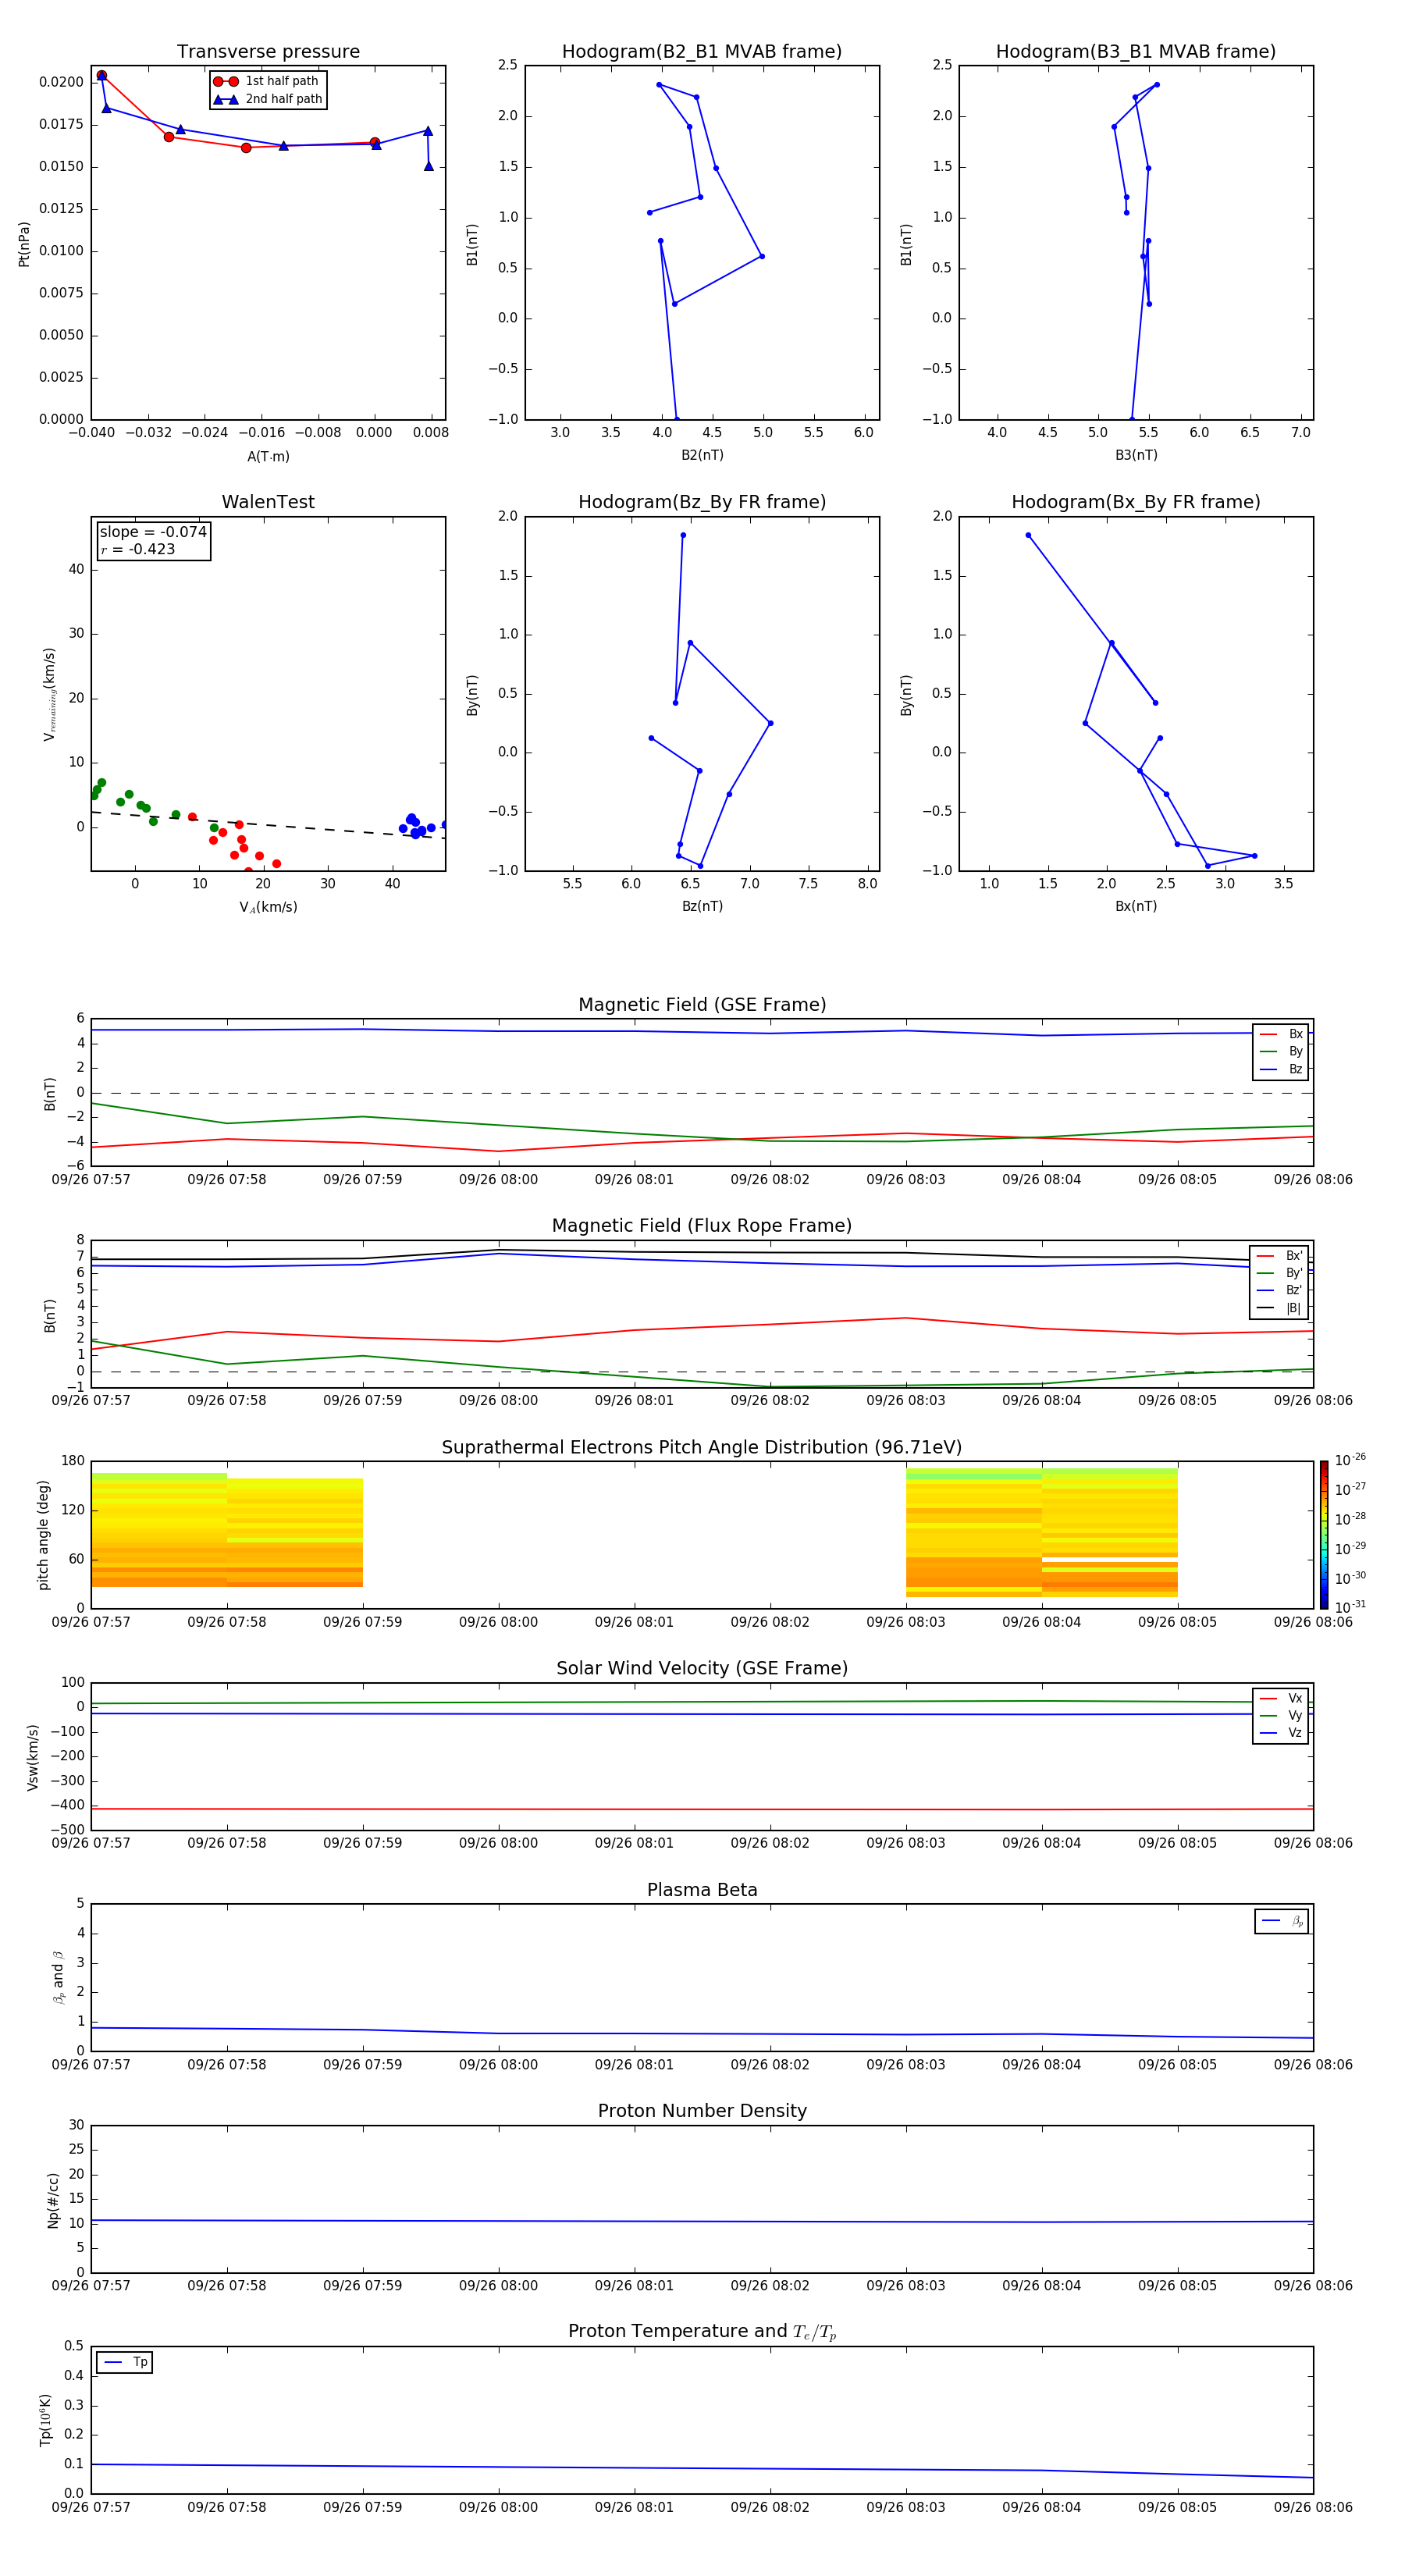The image size is (1405, 2576).
Task: Select the 'Vx' legend entry in solar wind plot
Action: pos(1281,1698)
